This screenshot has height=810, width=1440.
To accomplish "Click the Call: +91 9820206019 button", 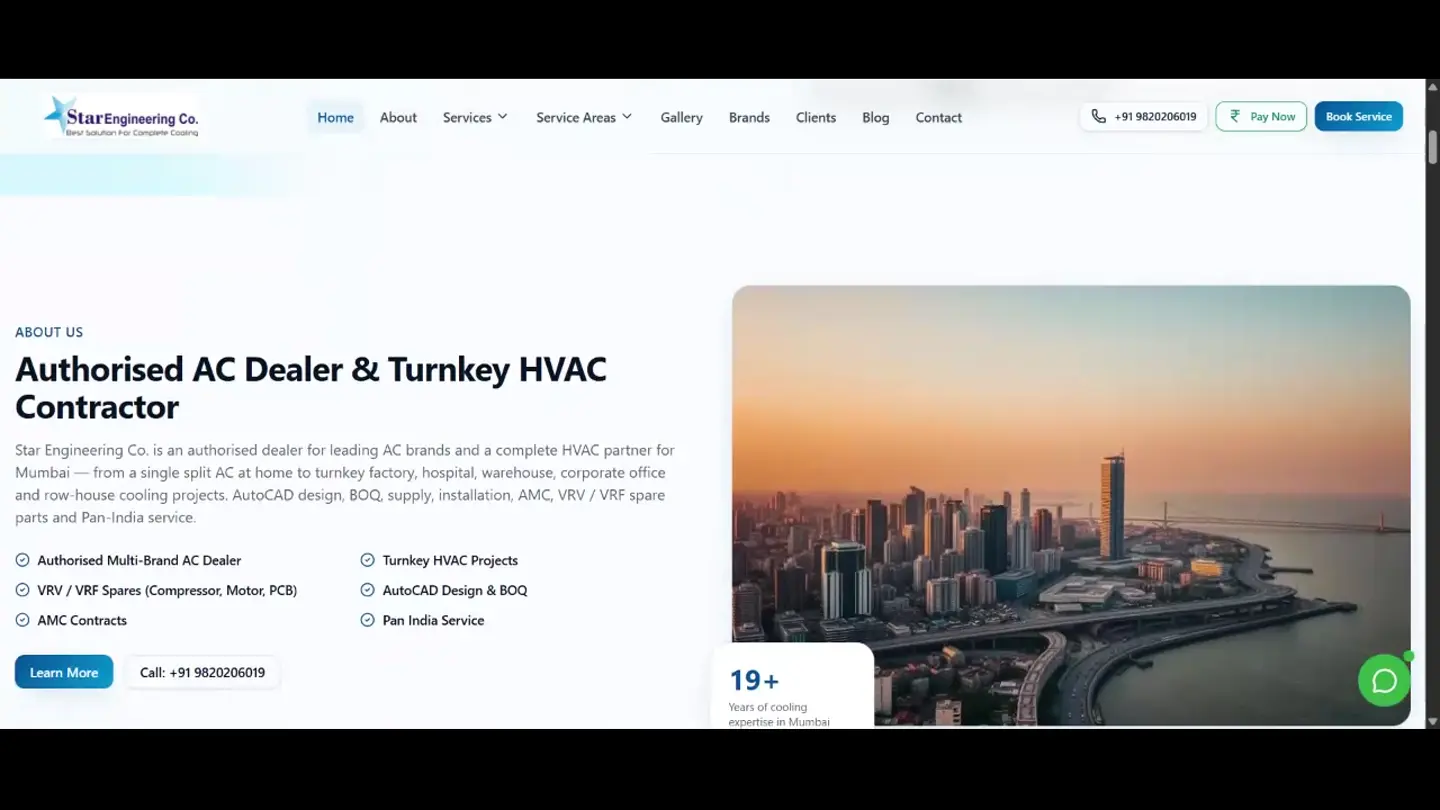I will [x=202, y=672].
